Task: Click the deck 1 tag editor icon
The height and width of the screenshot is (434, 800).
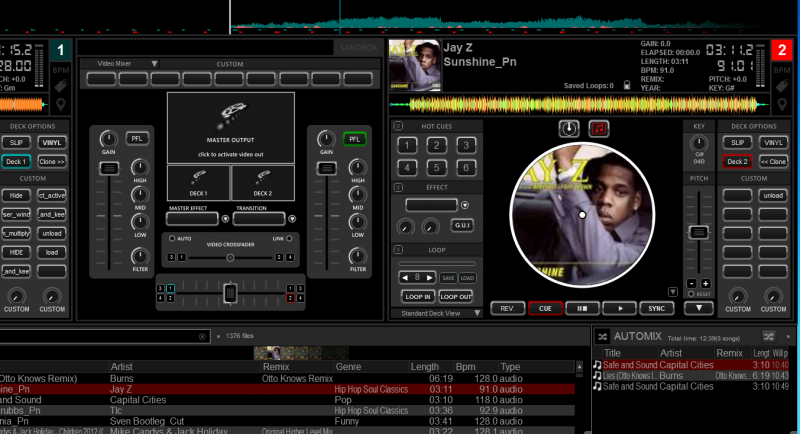Action: point(61,86)
